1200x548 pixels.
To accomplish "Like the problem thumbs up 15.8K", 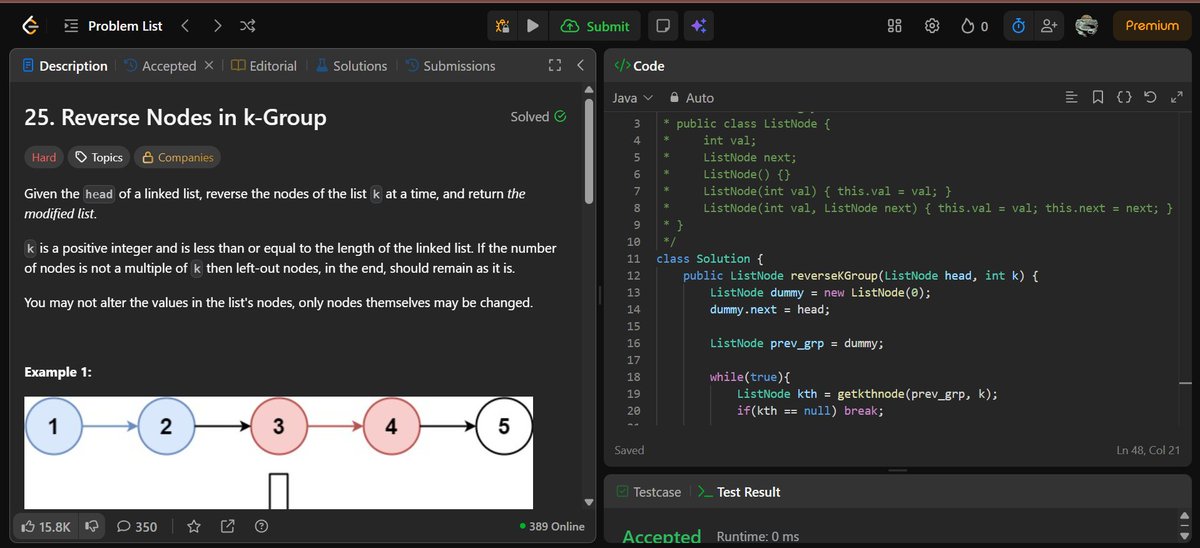I will pyautogui.click(x=46, y=526).
